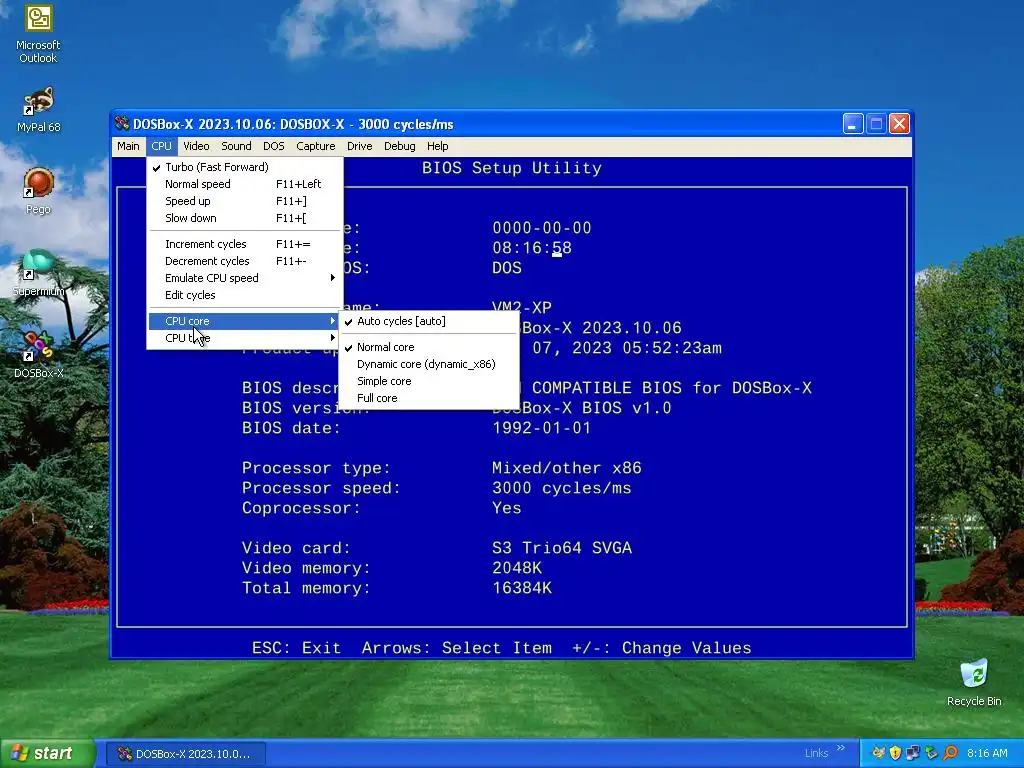The height and width of the screenshot is (768, 1024).
Task: Choose Slow down menu entry
Action: [x=245, y=218]
